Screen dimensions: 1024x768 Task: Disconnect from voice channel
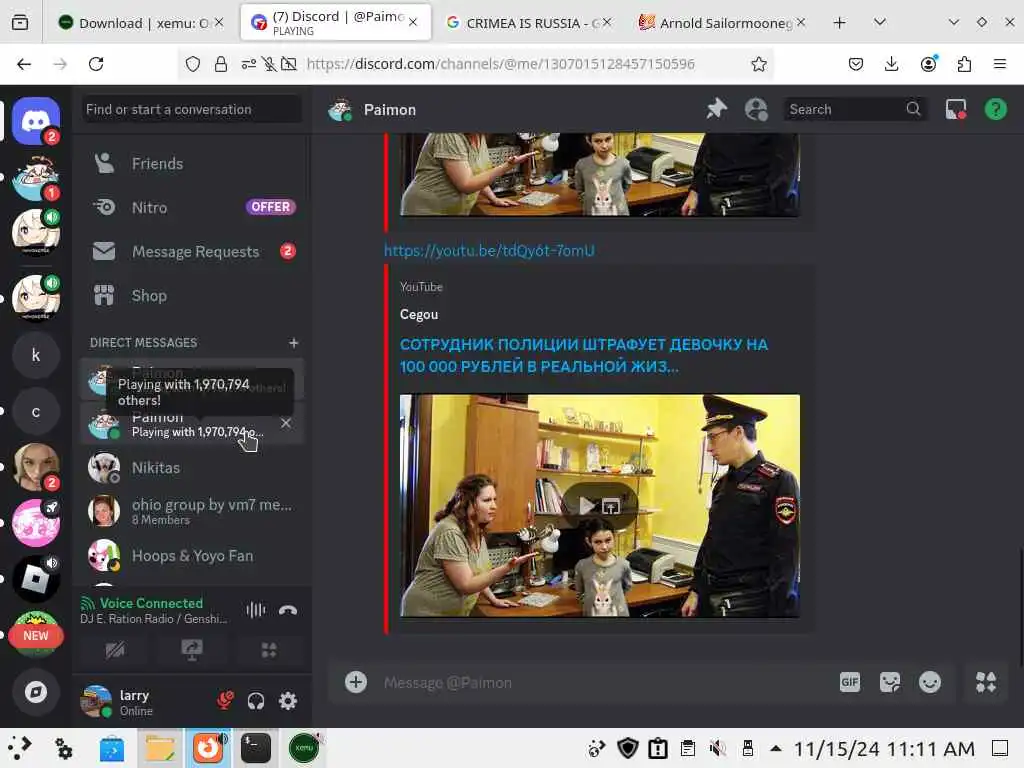click(x=288, y=610)
